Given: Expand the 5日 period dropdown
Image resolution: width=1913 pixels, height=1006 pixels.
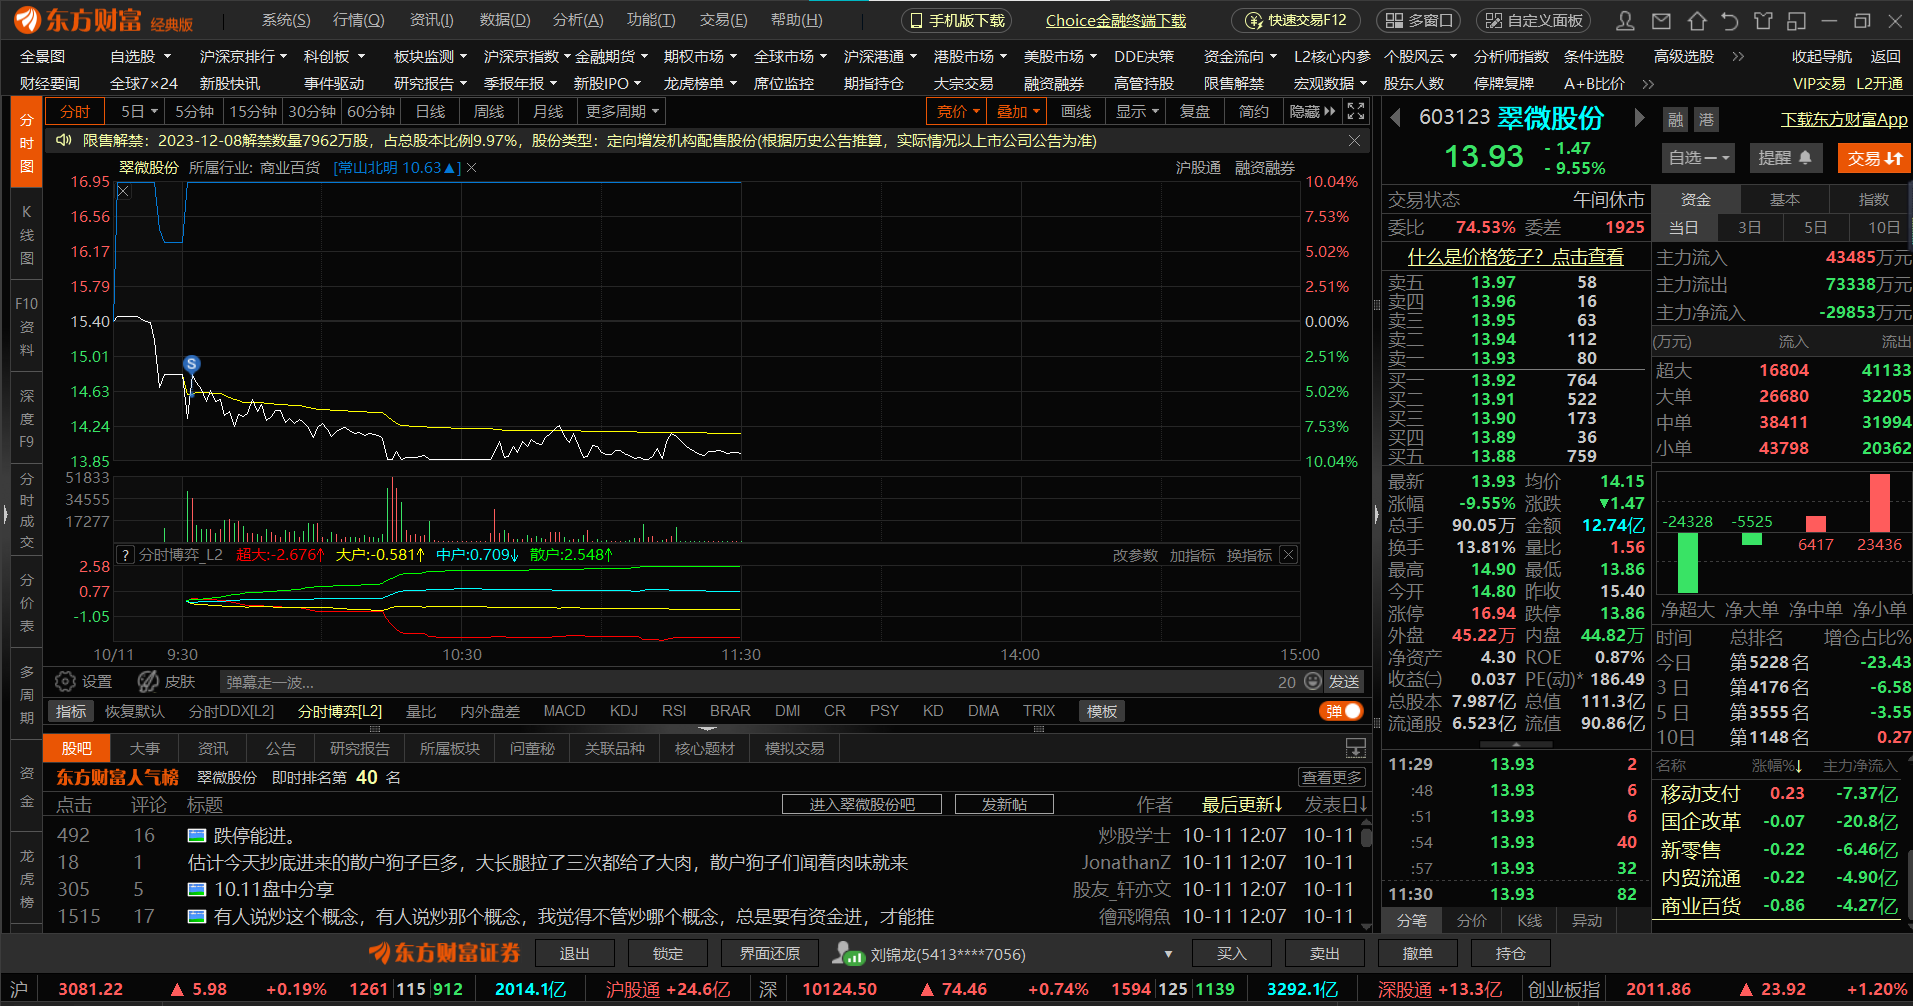Looking at the screenshot, I should [154, 112].
